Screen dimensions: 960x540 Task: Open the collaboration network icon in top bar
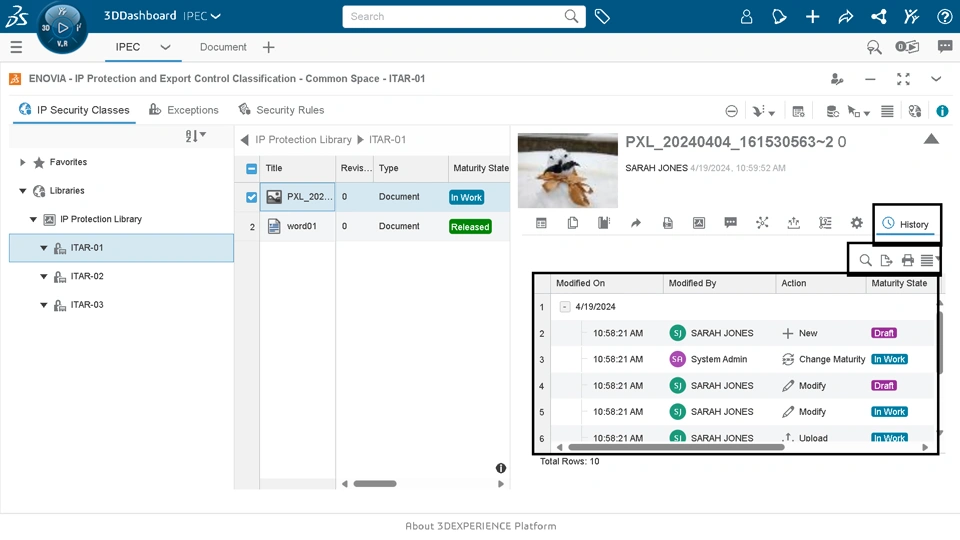tap(879, 17)
